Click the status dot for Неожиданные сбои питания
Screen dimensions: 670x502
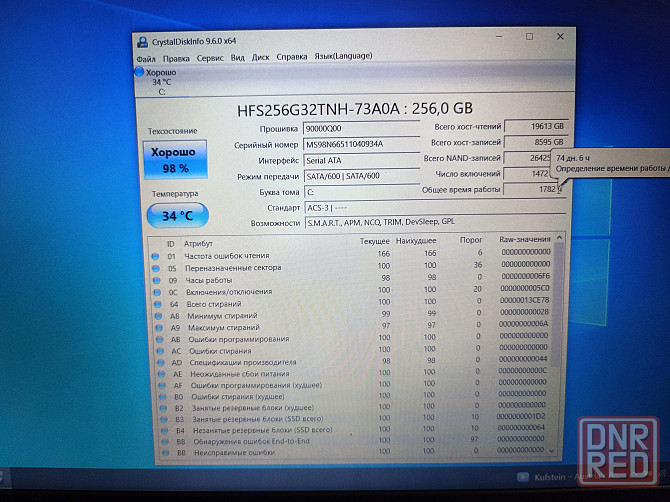pyautogui.click(x=162, y=374)
